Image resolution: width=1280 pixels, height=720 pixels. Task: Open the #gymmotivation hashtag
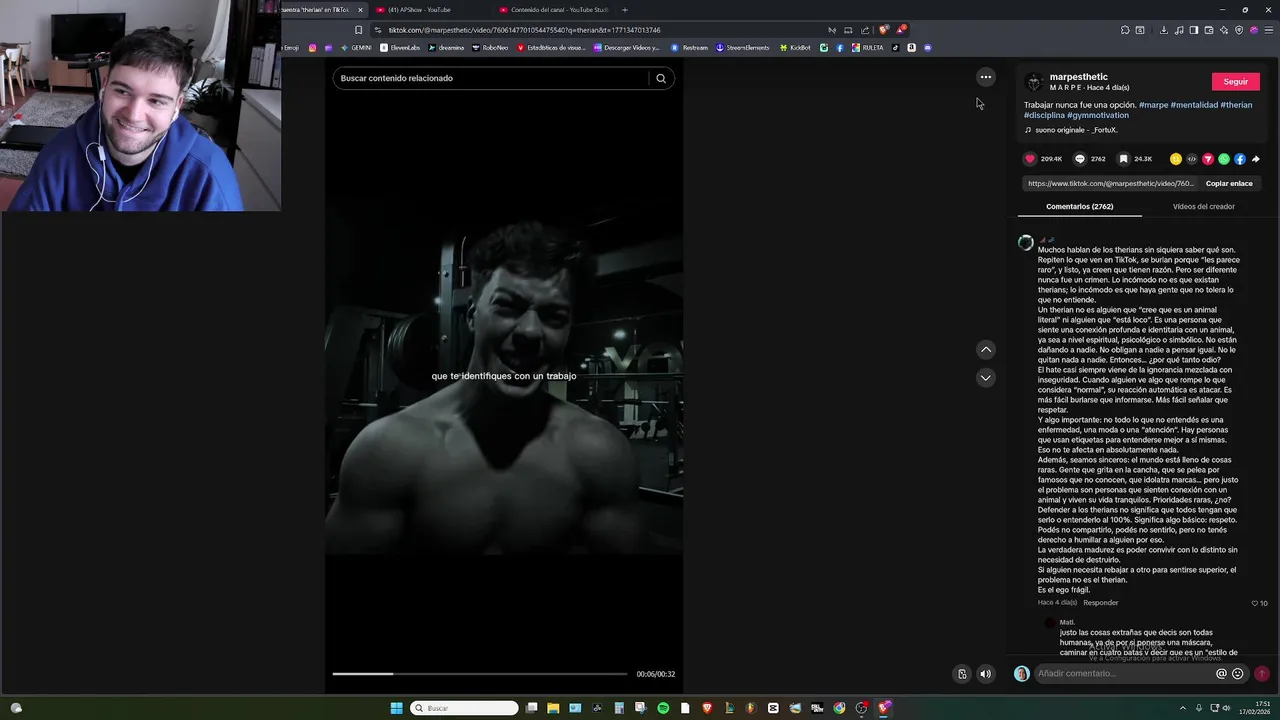[x=1098, y=115]
